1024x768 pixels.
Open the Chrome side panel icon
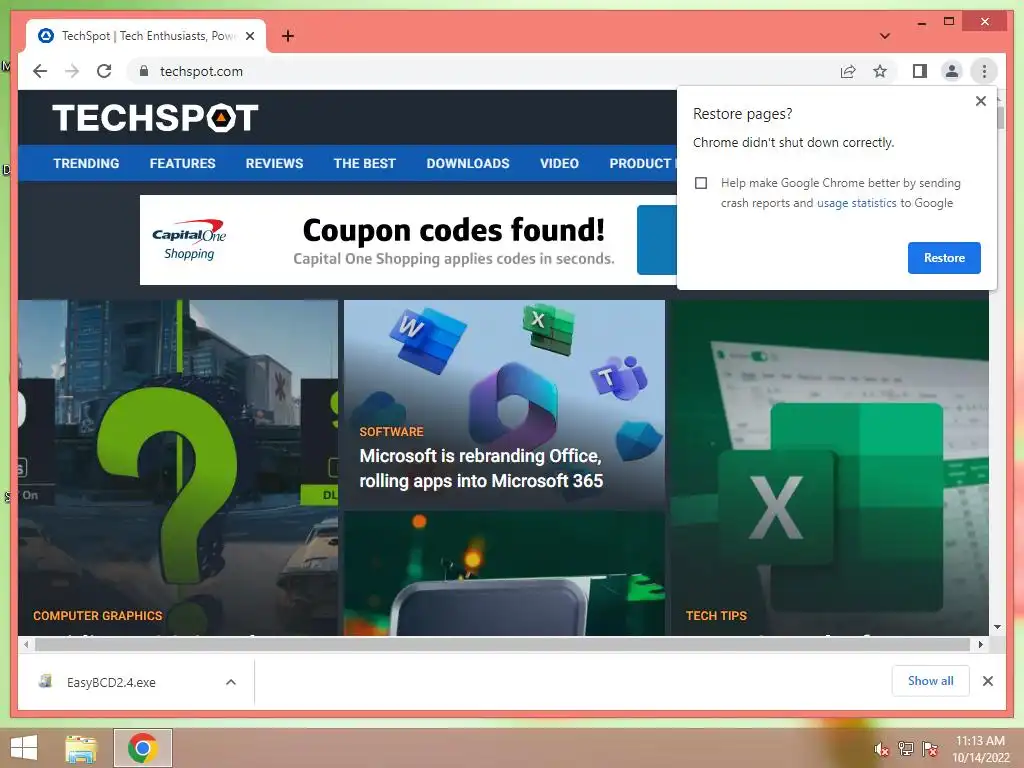(920, 71)
